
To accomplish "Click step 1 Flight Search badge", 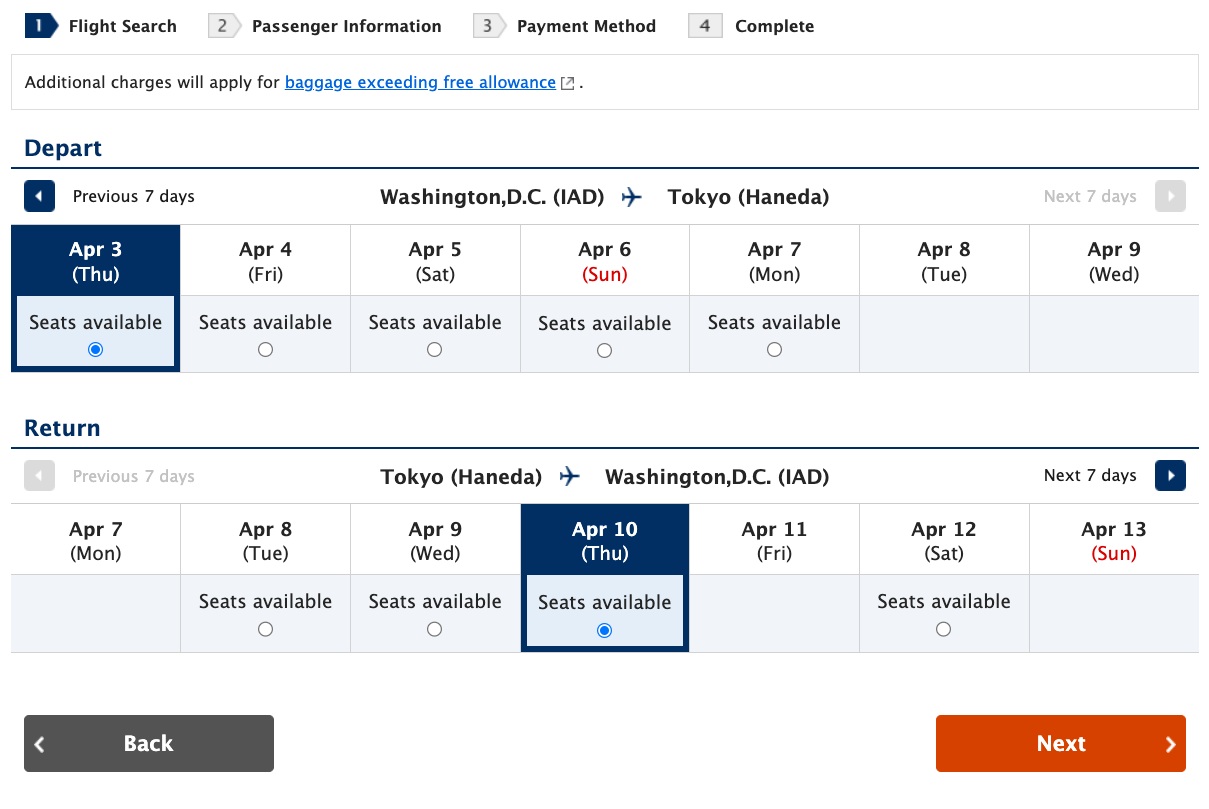I will 39,26.
